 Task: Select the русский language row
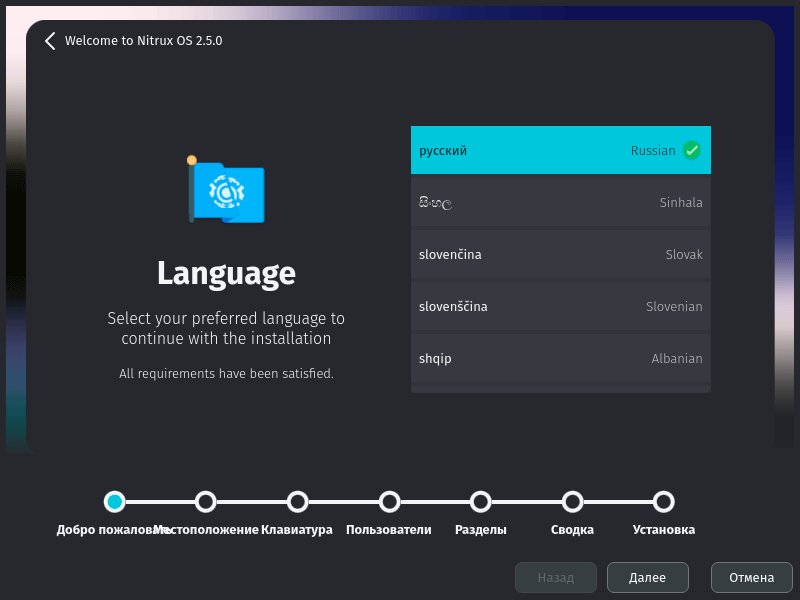pyautogui.click(x=561, y=150)
